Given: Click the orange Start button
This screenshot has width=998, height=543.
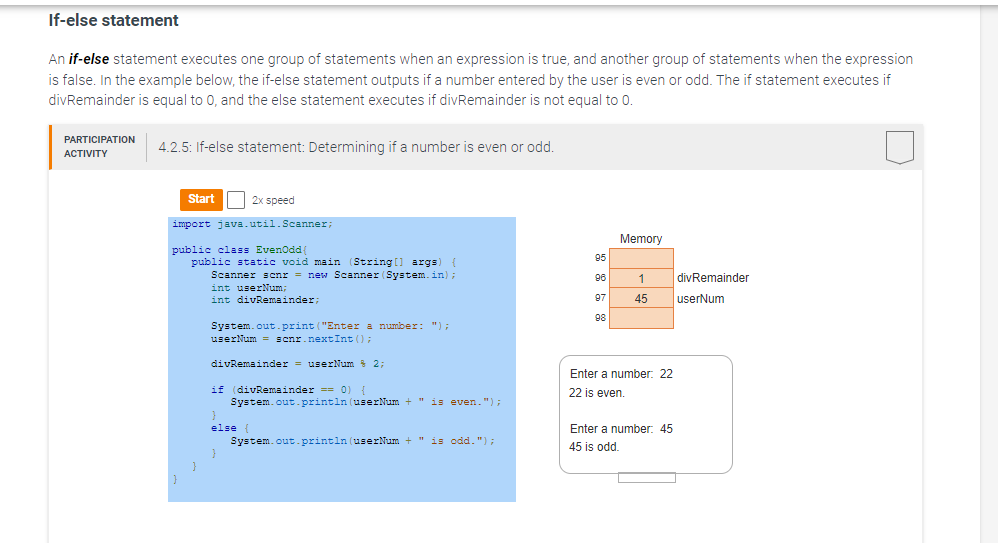Looking at the screenshot, I should [201, 199].
